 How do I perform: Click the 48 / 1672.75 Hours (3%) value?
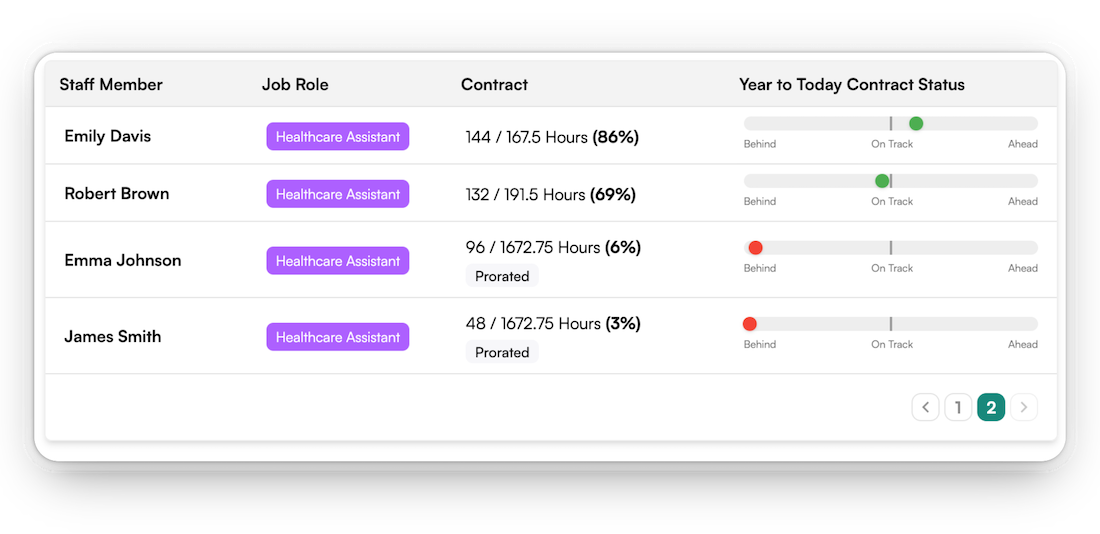point(554,323)
